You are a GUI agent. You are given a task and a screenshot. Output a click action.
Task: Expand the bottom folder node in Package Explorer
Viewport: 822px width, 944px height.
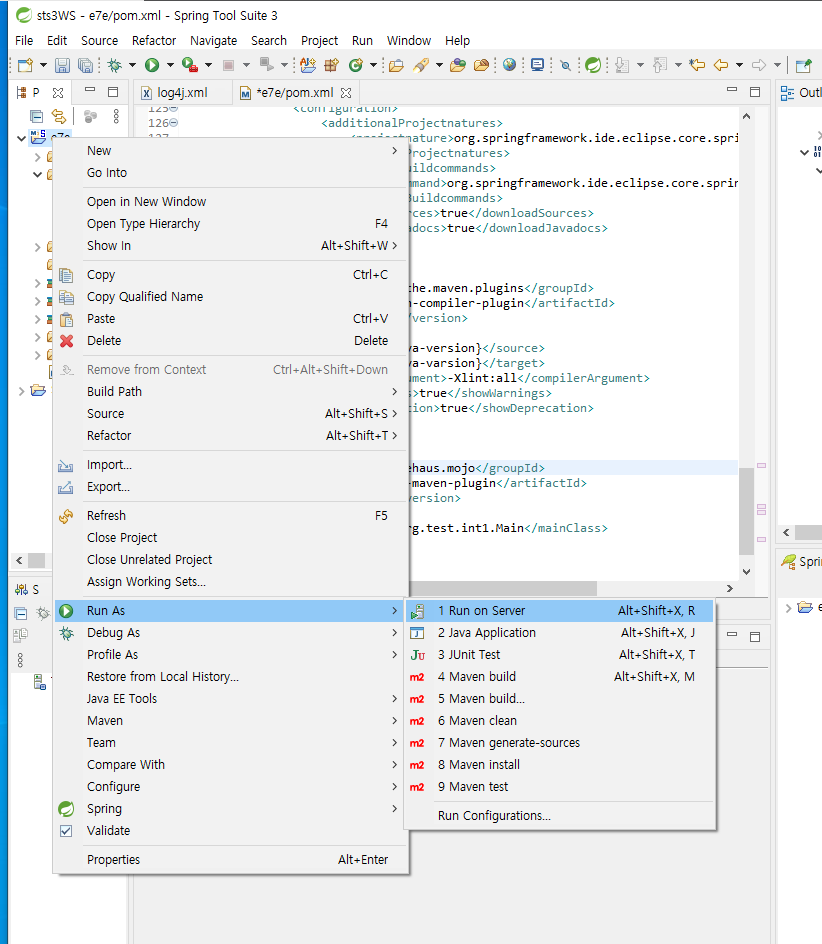coord(21,391)
